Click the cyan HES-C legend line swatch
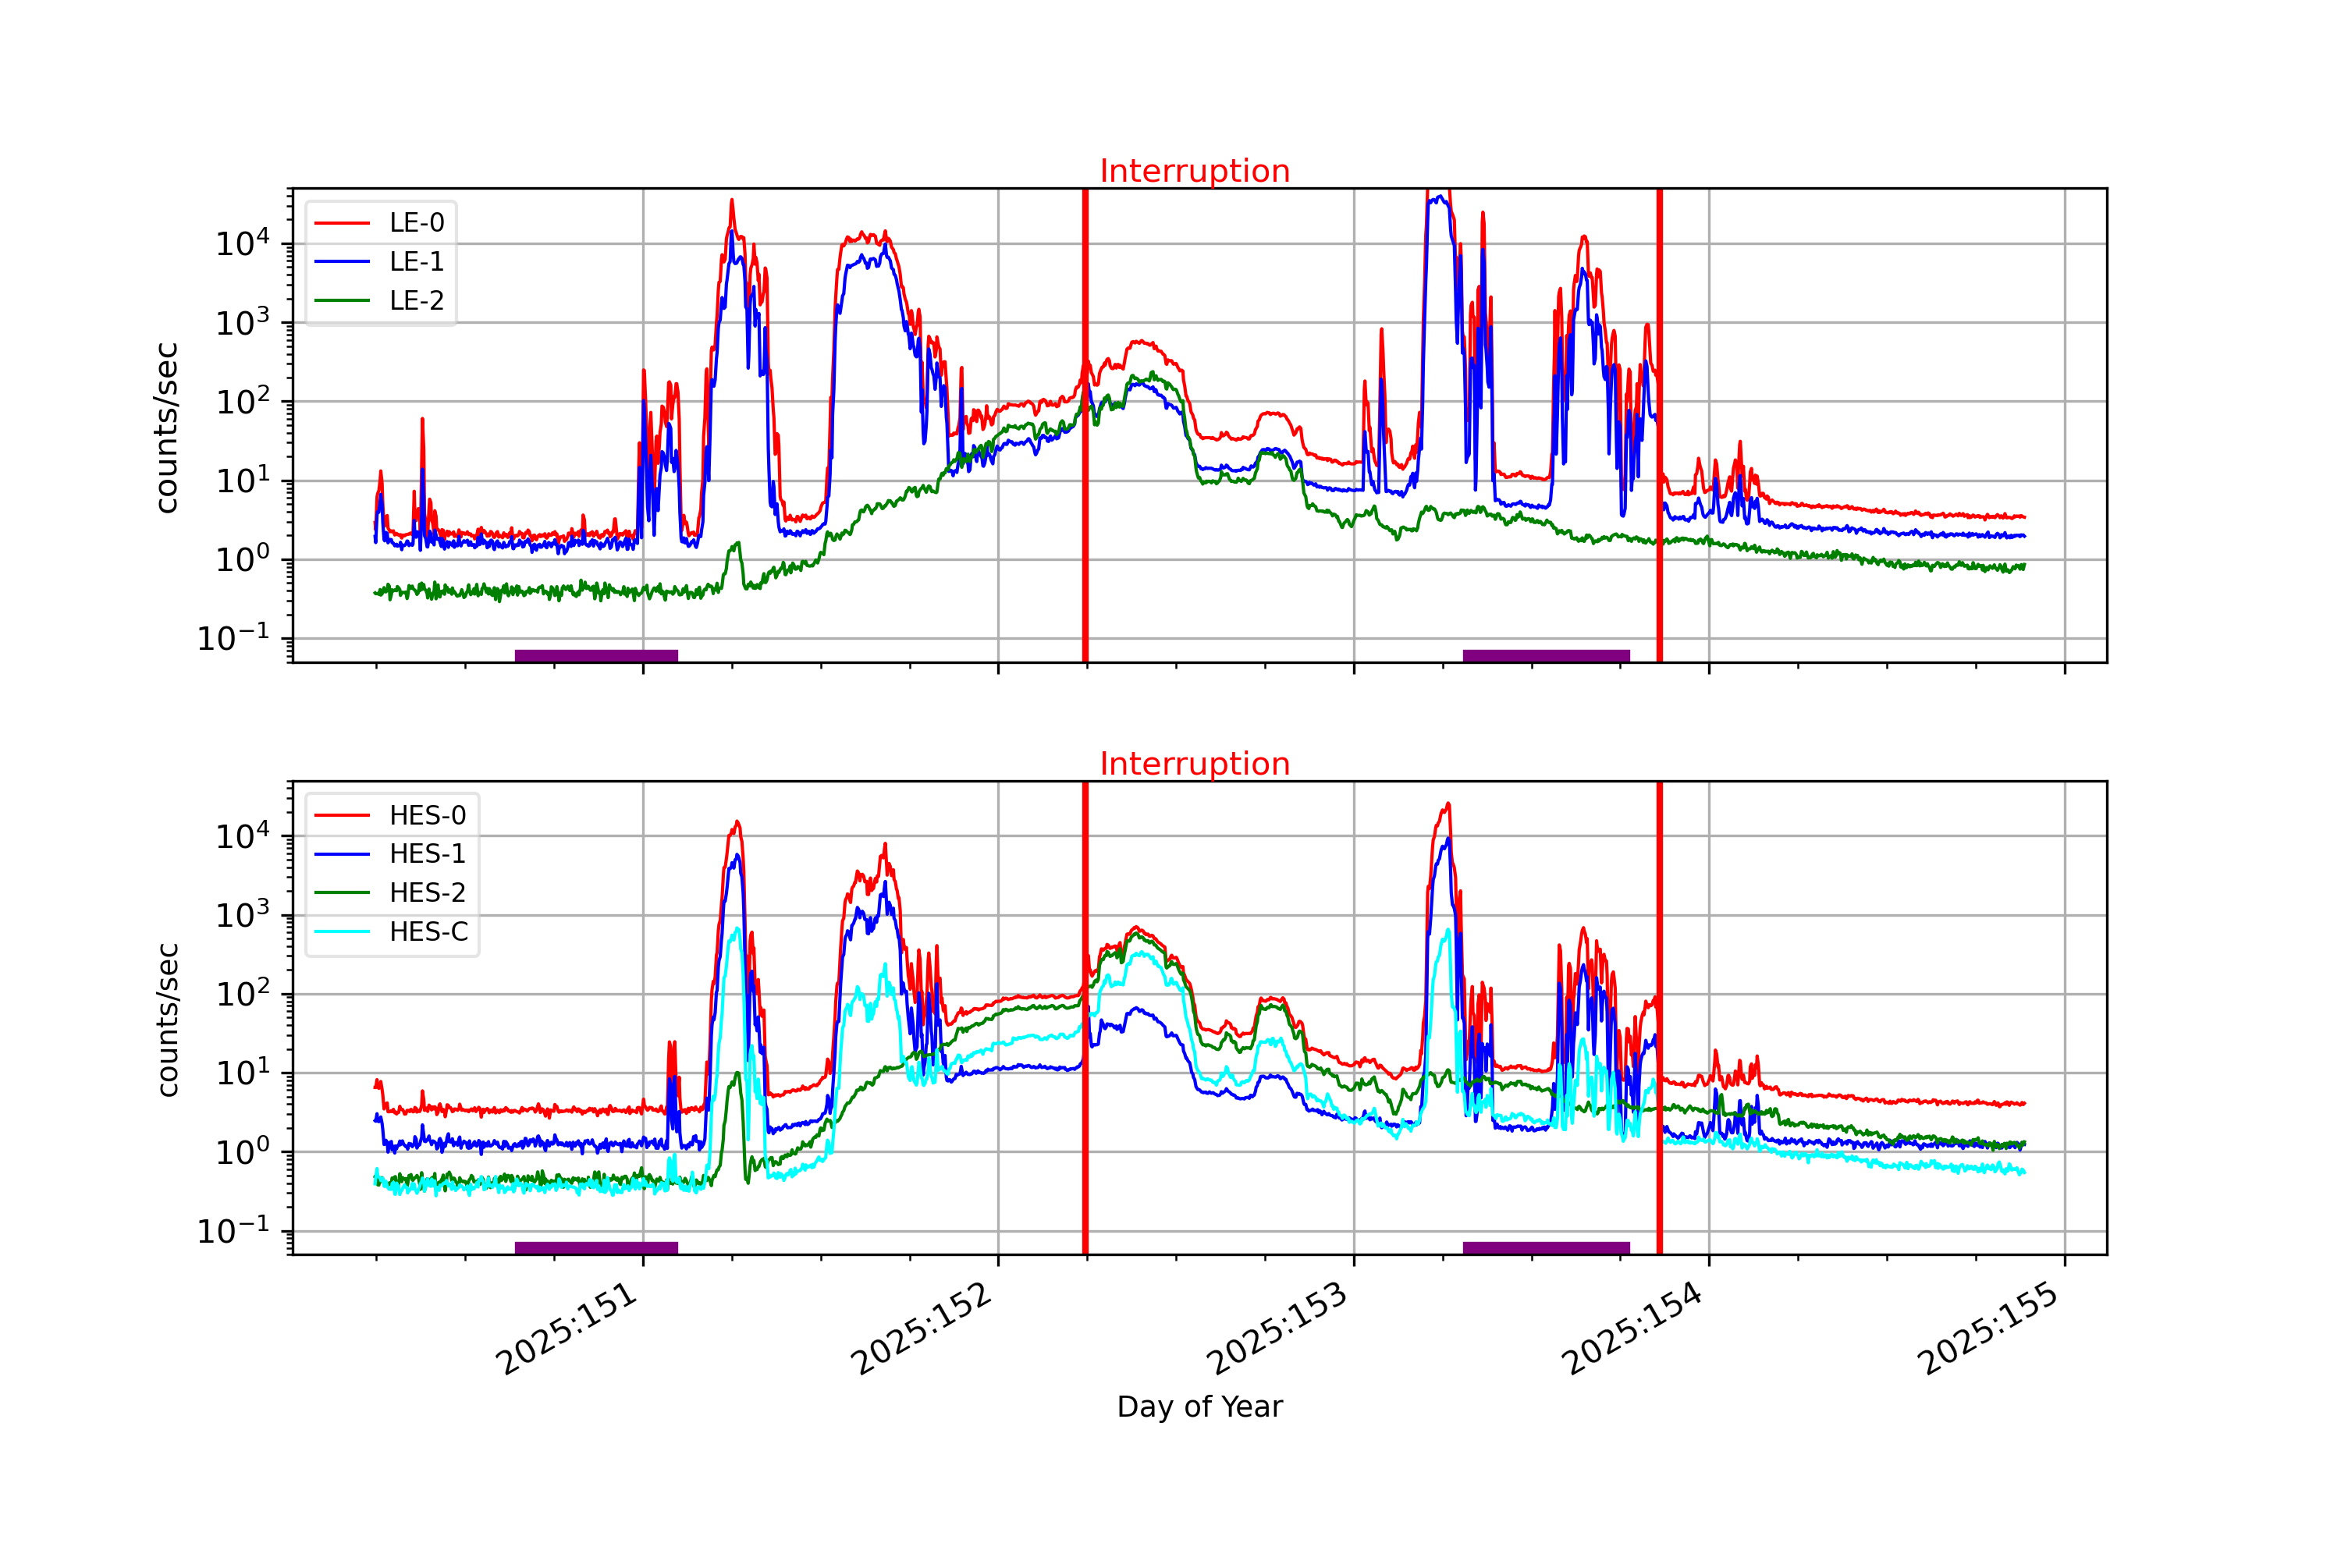The height and width of the screenshot is (1568, 2341). (342, 931)
